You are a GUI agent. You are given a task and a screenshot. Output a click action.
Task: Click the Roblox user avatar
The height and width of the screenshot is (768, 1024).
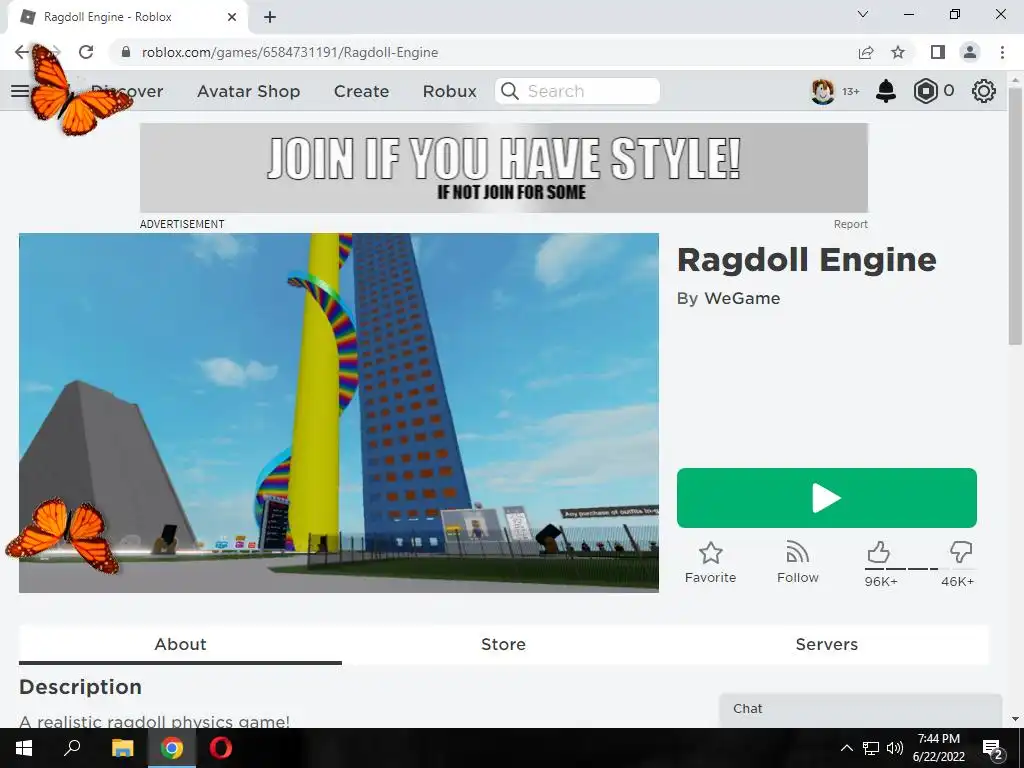point(822,91)
